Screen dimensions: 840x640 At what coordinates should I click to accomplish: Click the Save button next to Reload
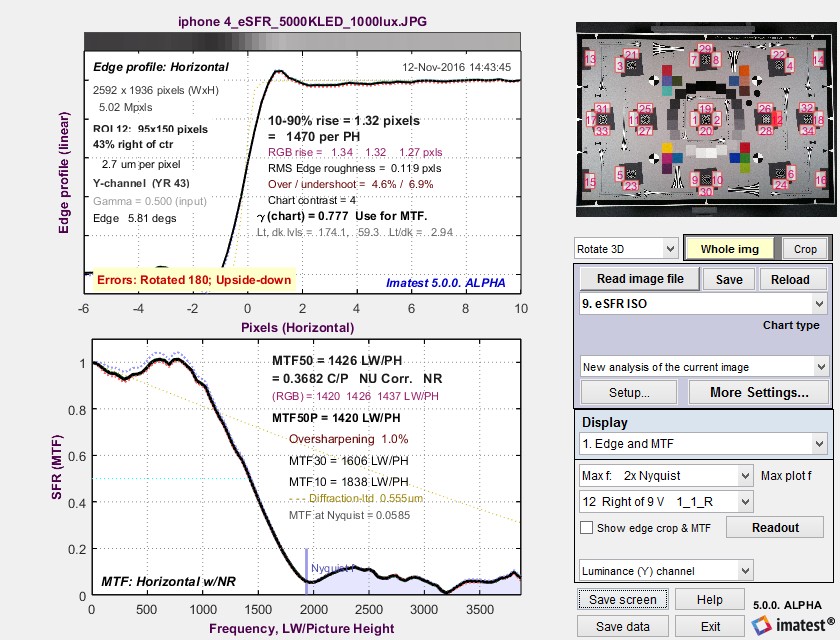pos(729,280)
